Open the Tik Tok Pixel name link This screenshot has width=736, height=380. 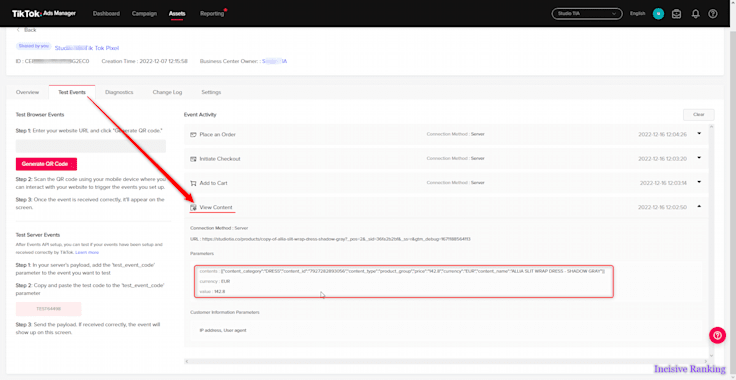coord(87,48)
